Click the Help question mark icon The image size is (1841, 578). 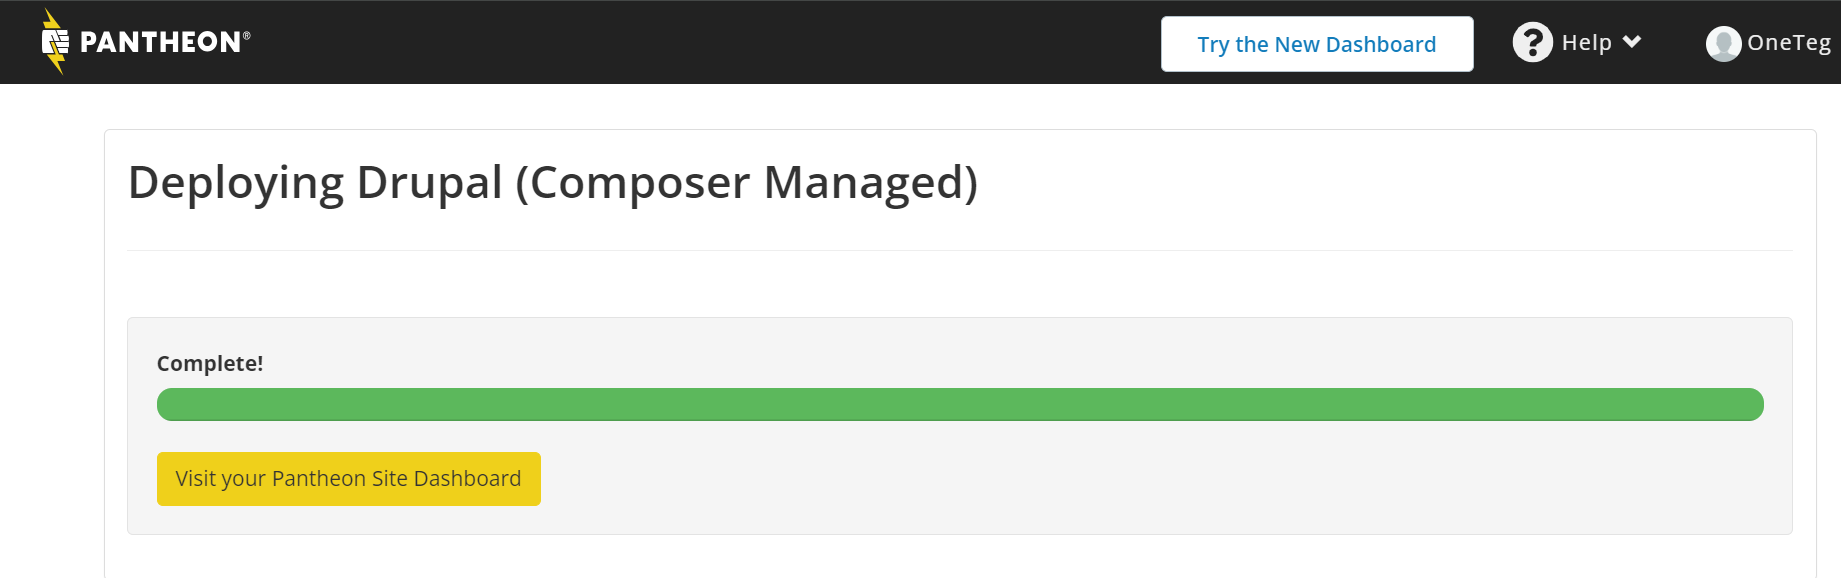pyautogui.click(x=1532, y=42)
